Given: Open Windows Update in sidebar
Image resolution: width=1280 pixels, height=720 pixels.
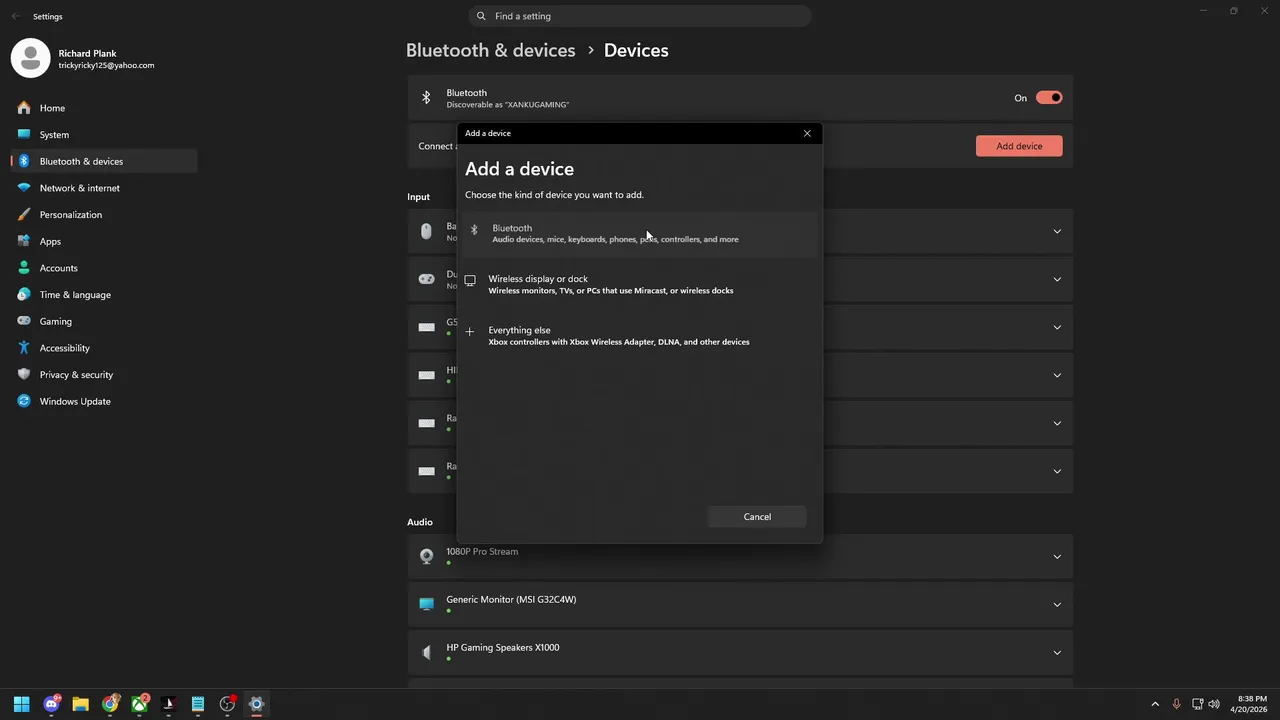Looking at the screenshot, I should click(x=75, y=401).
